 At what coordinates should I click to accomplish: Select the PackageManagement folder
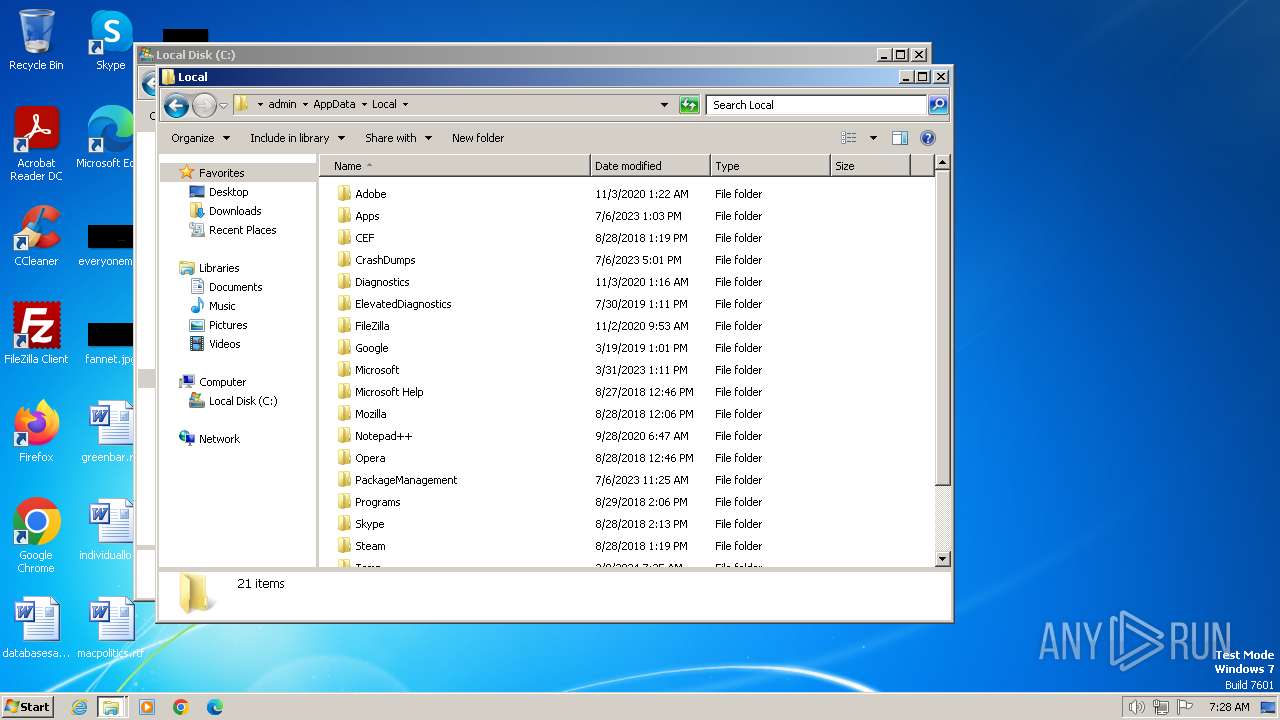pos(406,480)
